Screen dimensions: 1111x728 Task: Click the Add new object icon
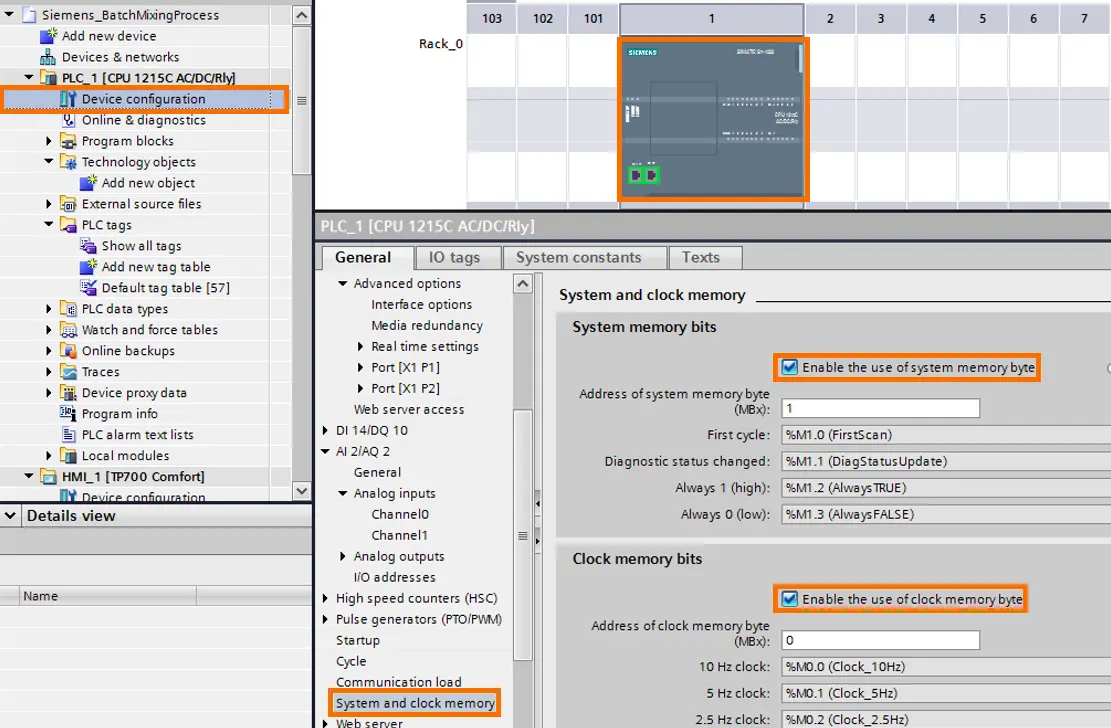pos(88,183)
